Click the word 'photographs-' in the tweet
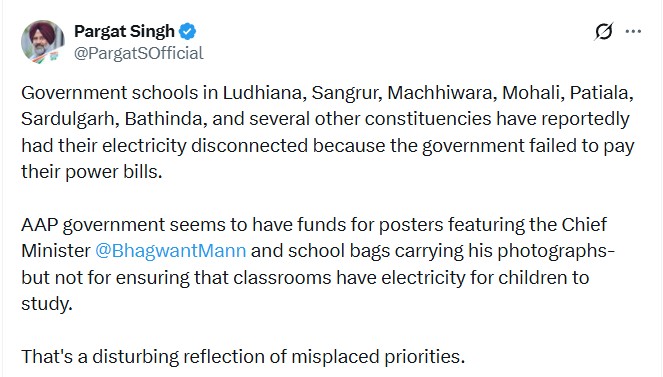 556,251
